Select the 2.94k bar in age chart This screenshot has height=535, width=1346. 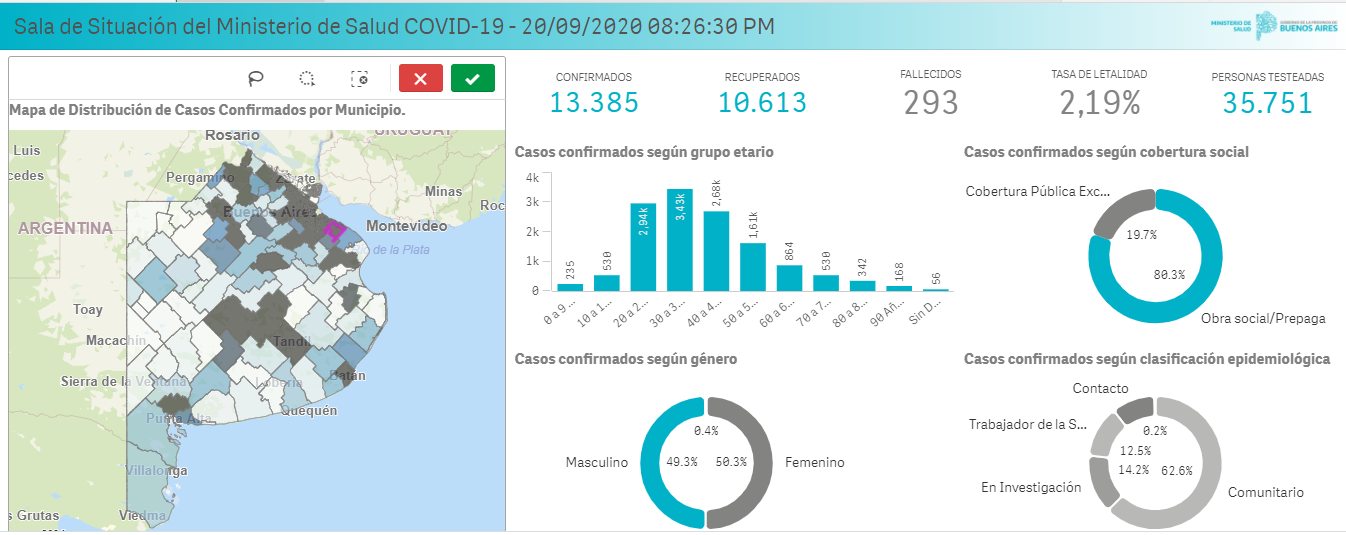tap(643, 247)
